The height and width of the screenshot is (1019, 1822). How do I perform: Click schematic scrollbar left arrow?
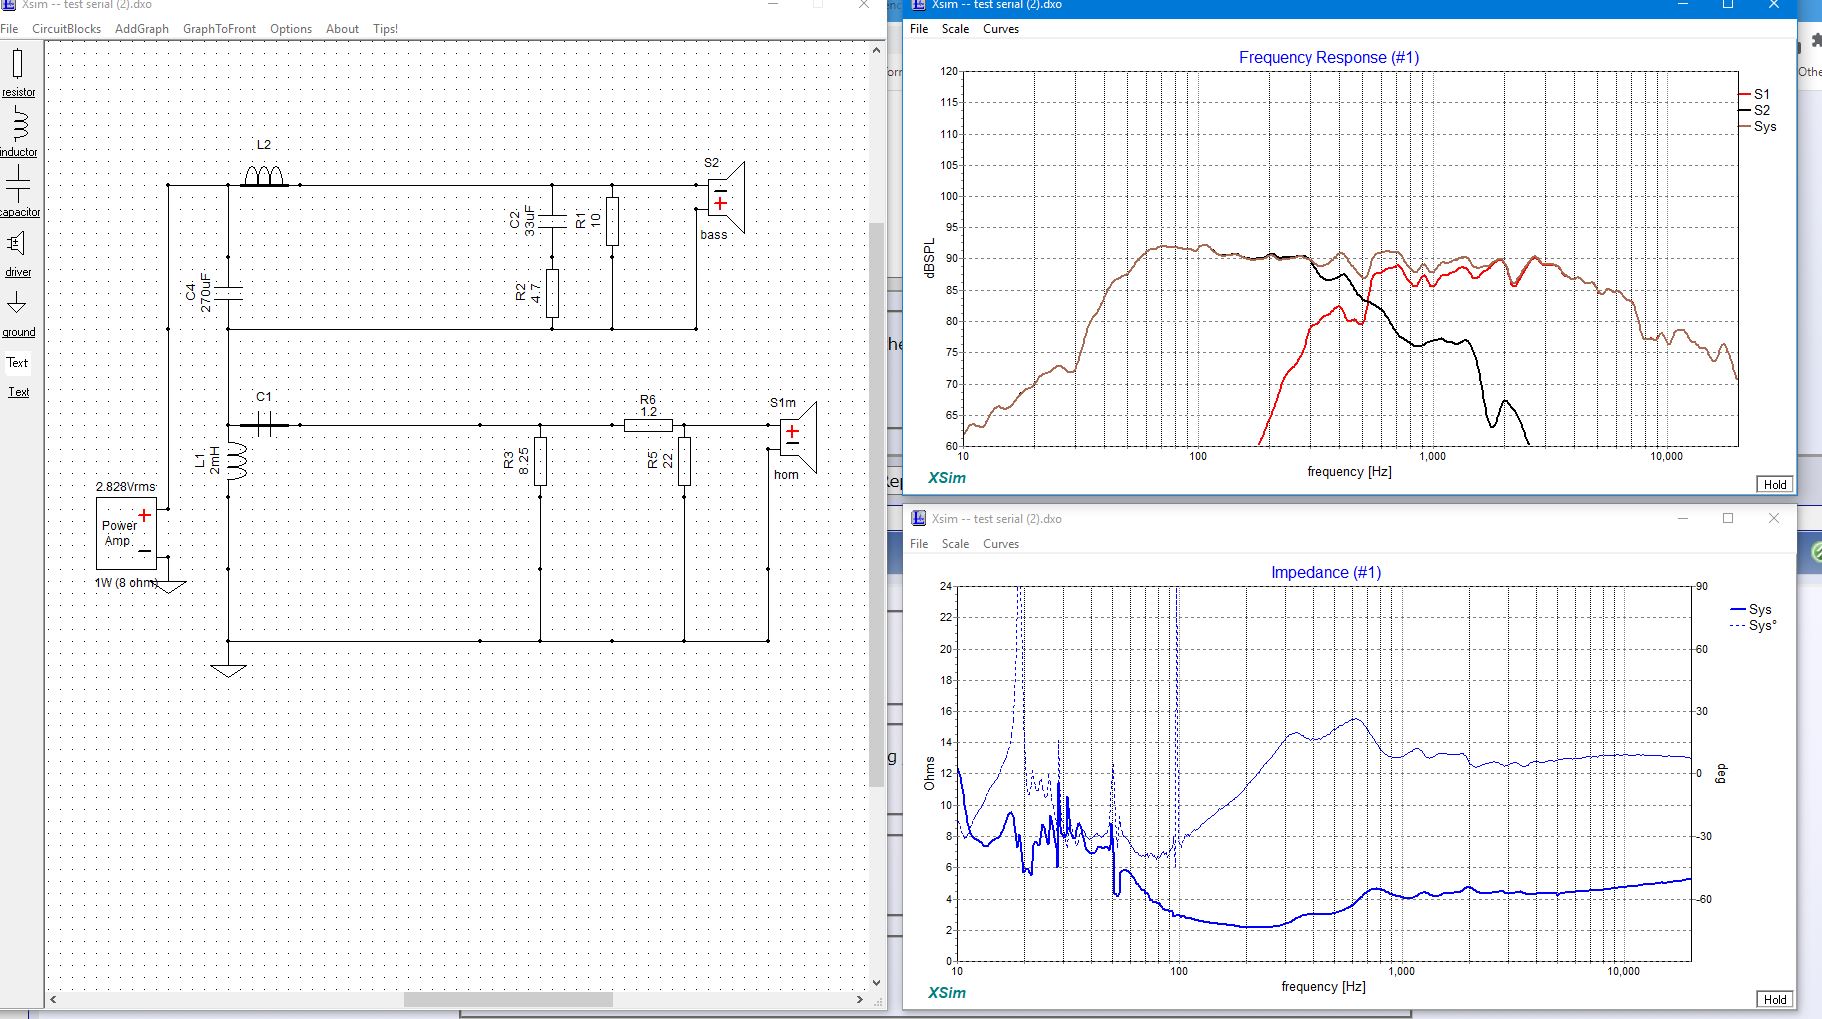point(53,999)
